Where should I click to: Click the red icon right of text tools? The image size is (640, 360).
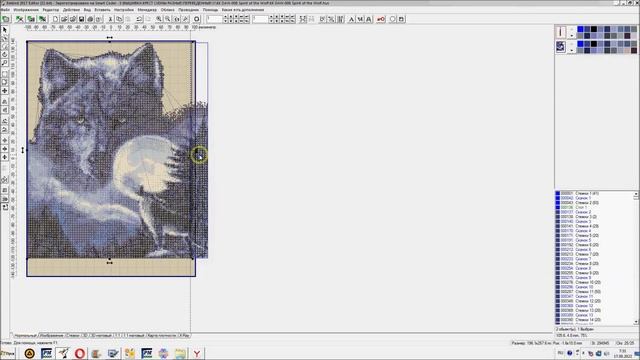[380, 19]
